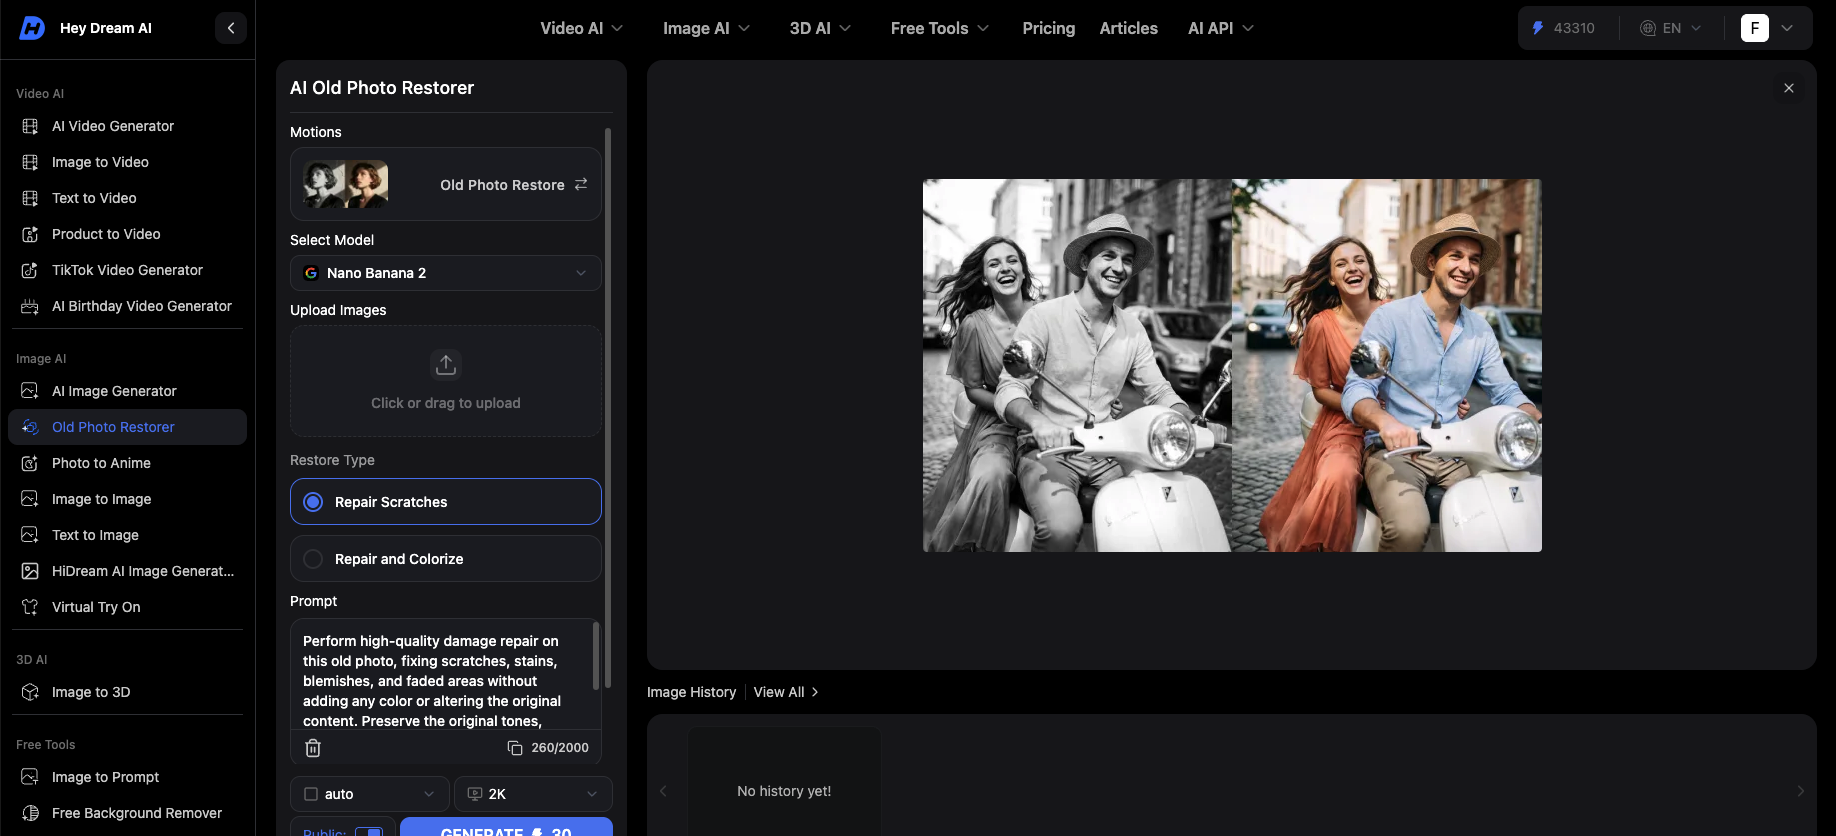Open the Pricing page
The width and height of the screenshot is (1836, 836).
point(1048,28)
